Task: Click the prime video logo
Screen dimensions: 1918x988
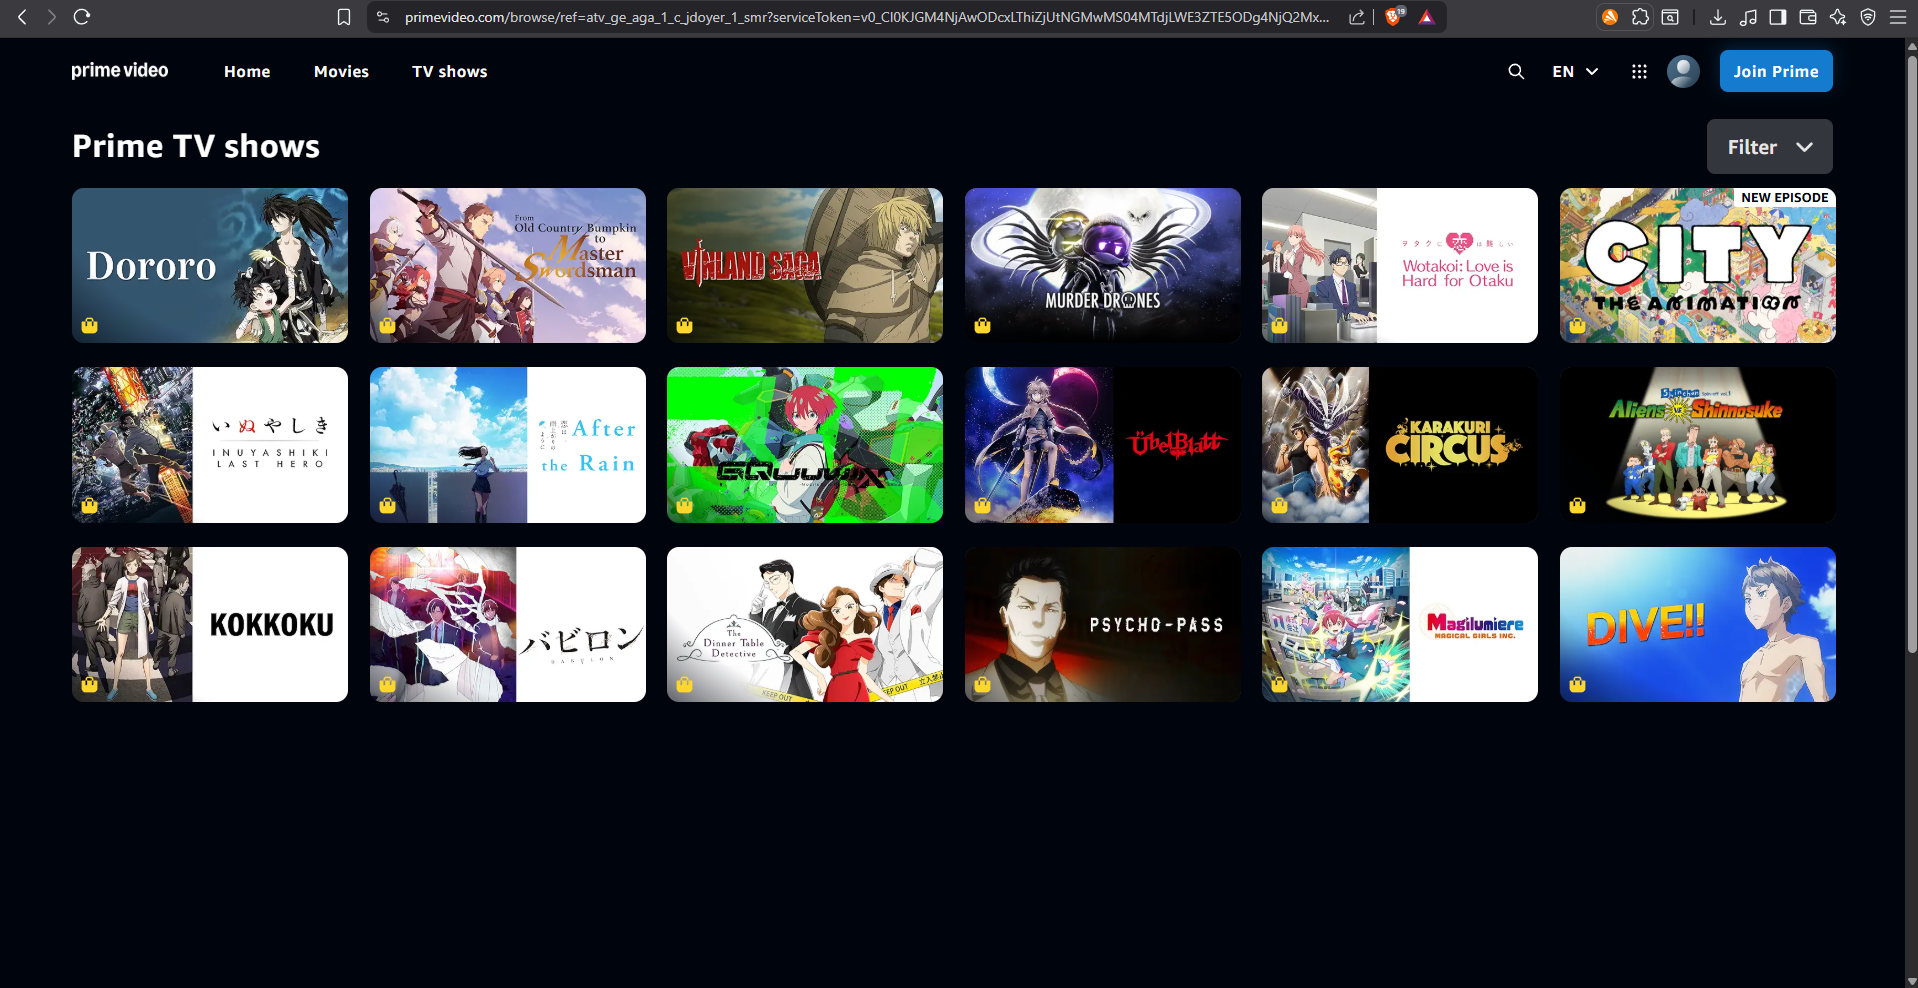Action: pyautogui.click(x=120, y=71)
